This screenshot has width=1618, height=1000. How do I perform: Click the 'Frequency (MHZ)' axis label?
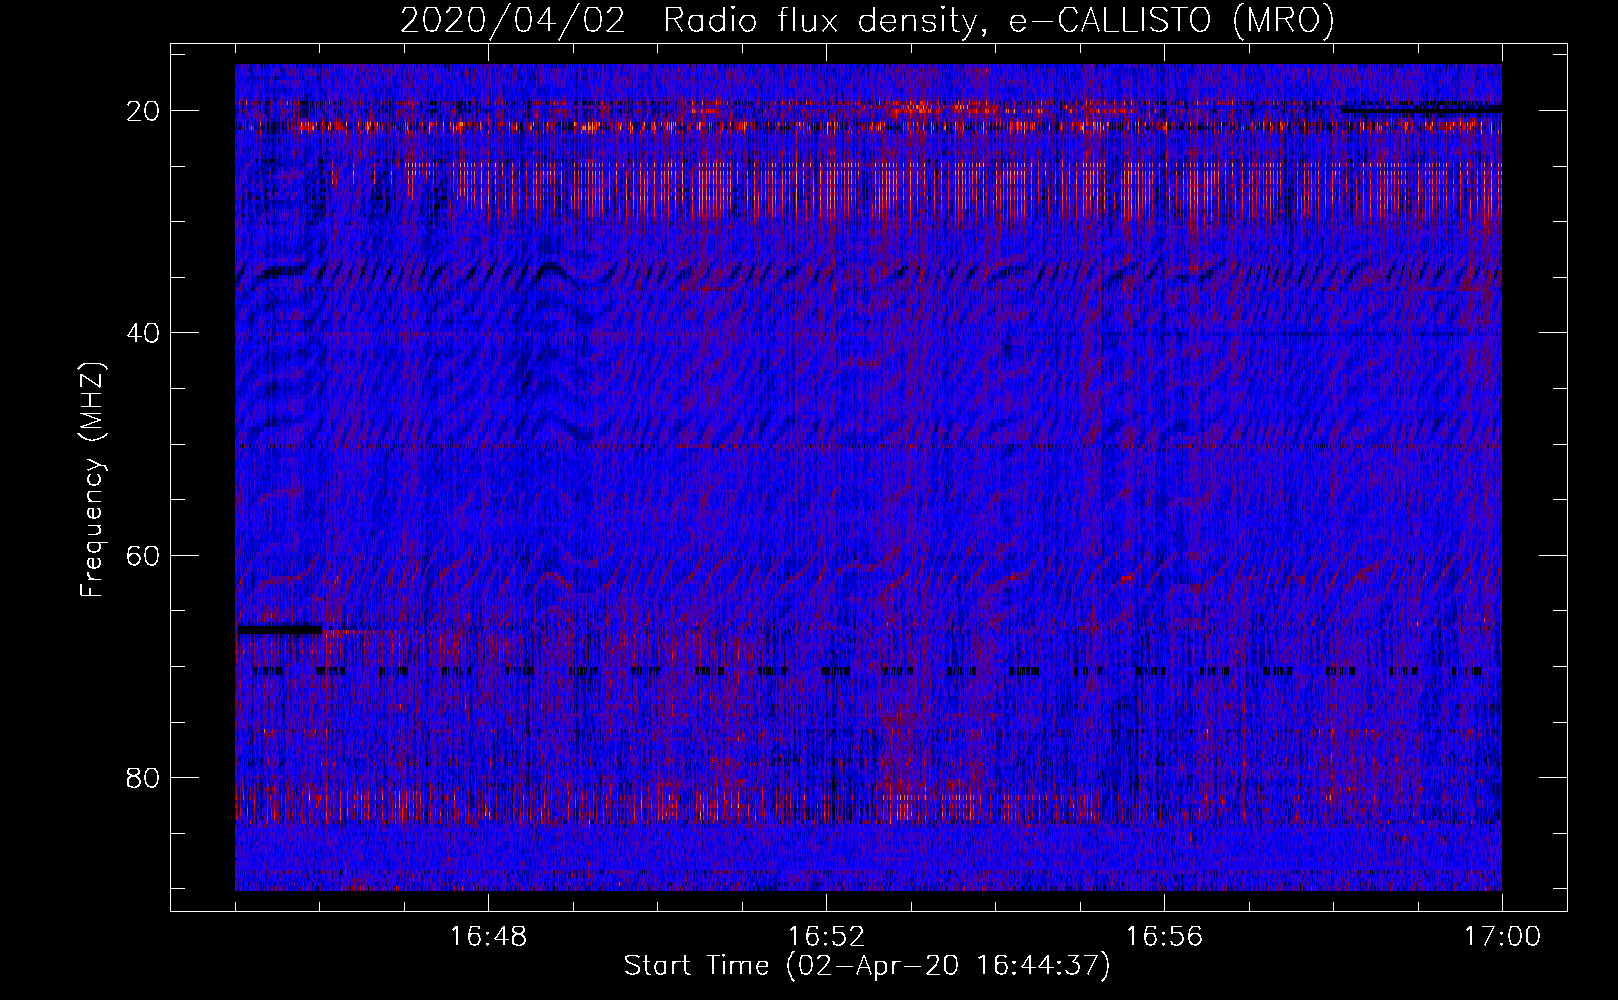coord(92,480)
